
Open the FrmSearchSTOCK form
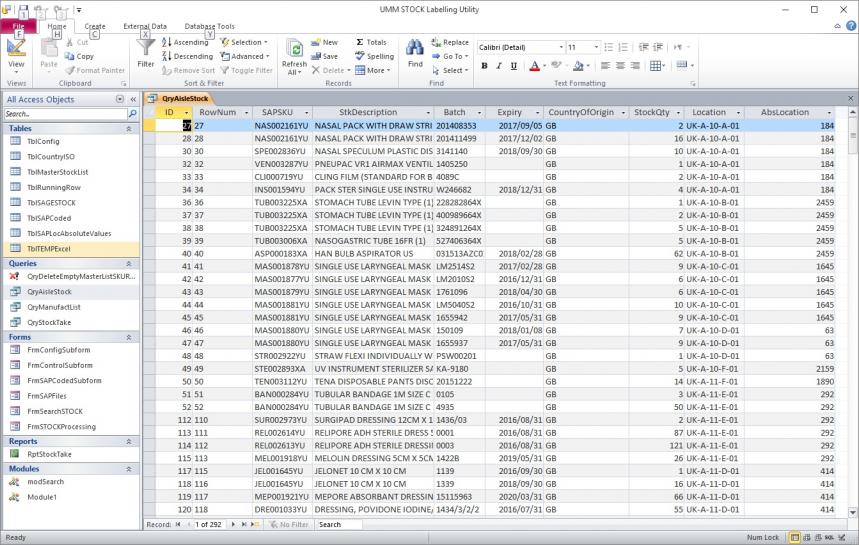coord(55,411)
